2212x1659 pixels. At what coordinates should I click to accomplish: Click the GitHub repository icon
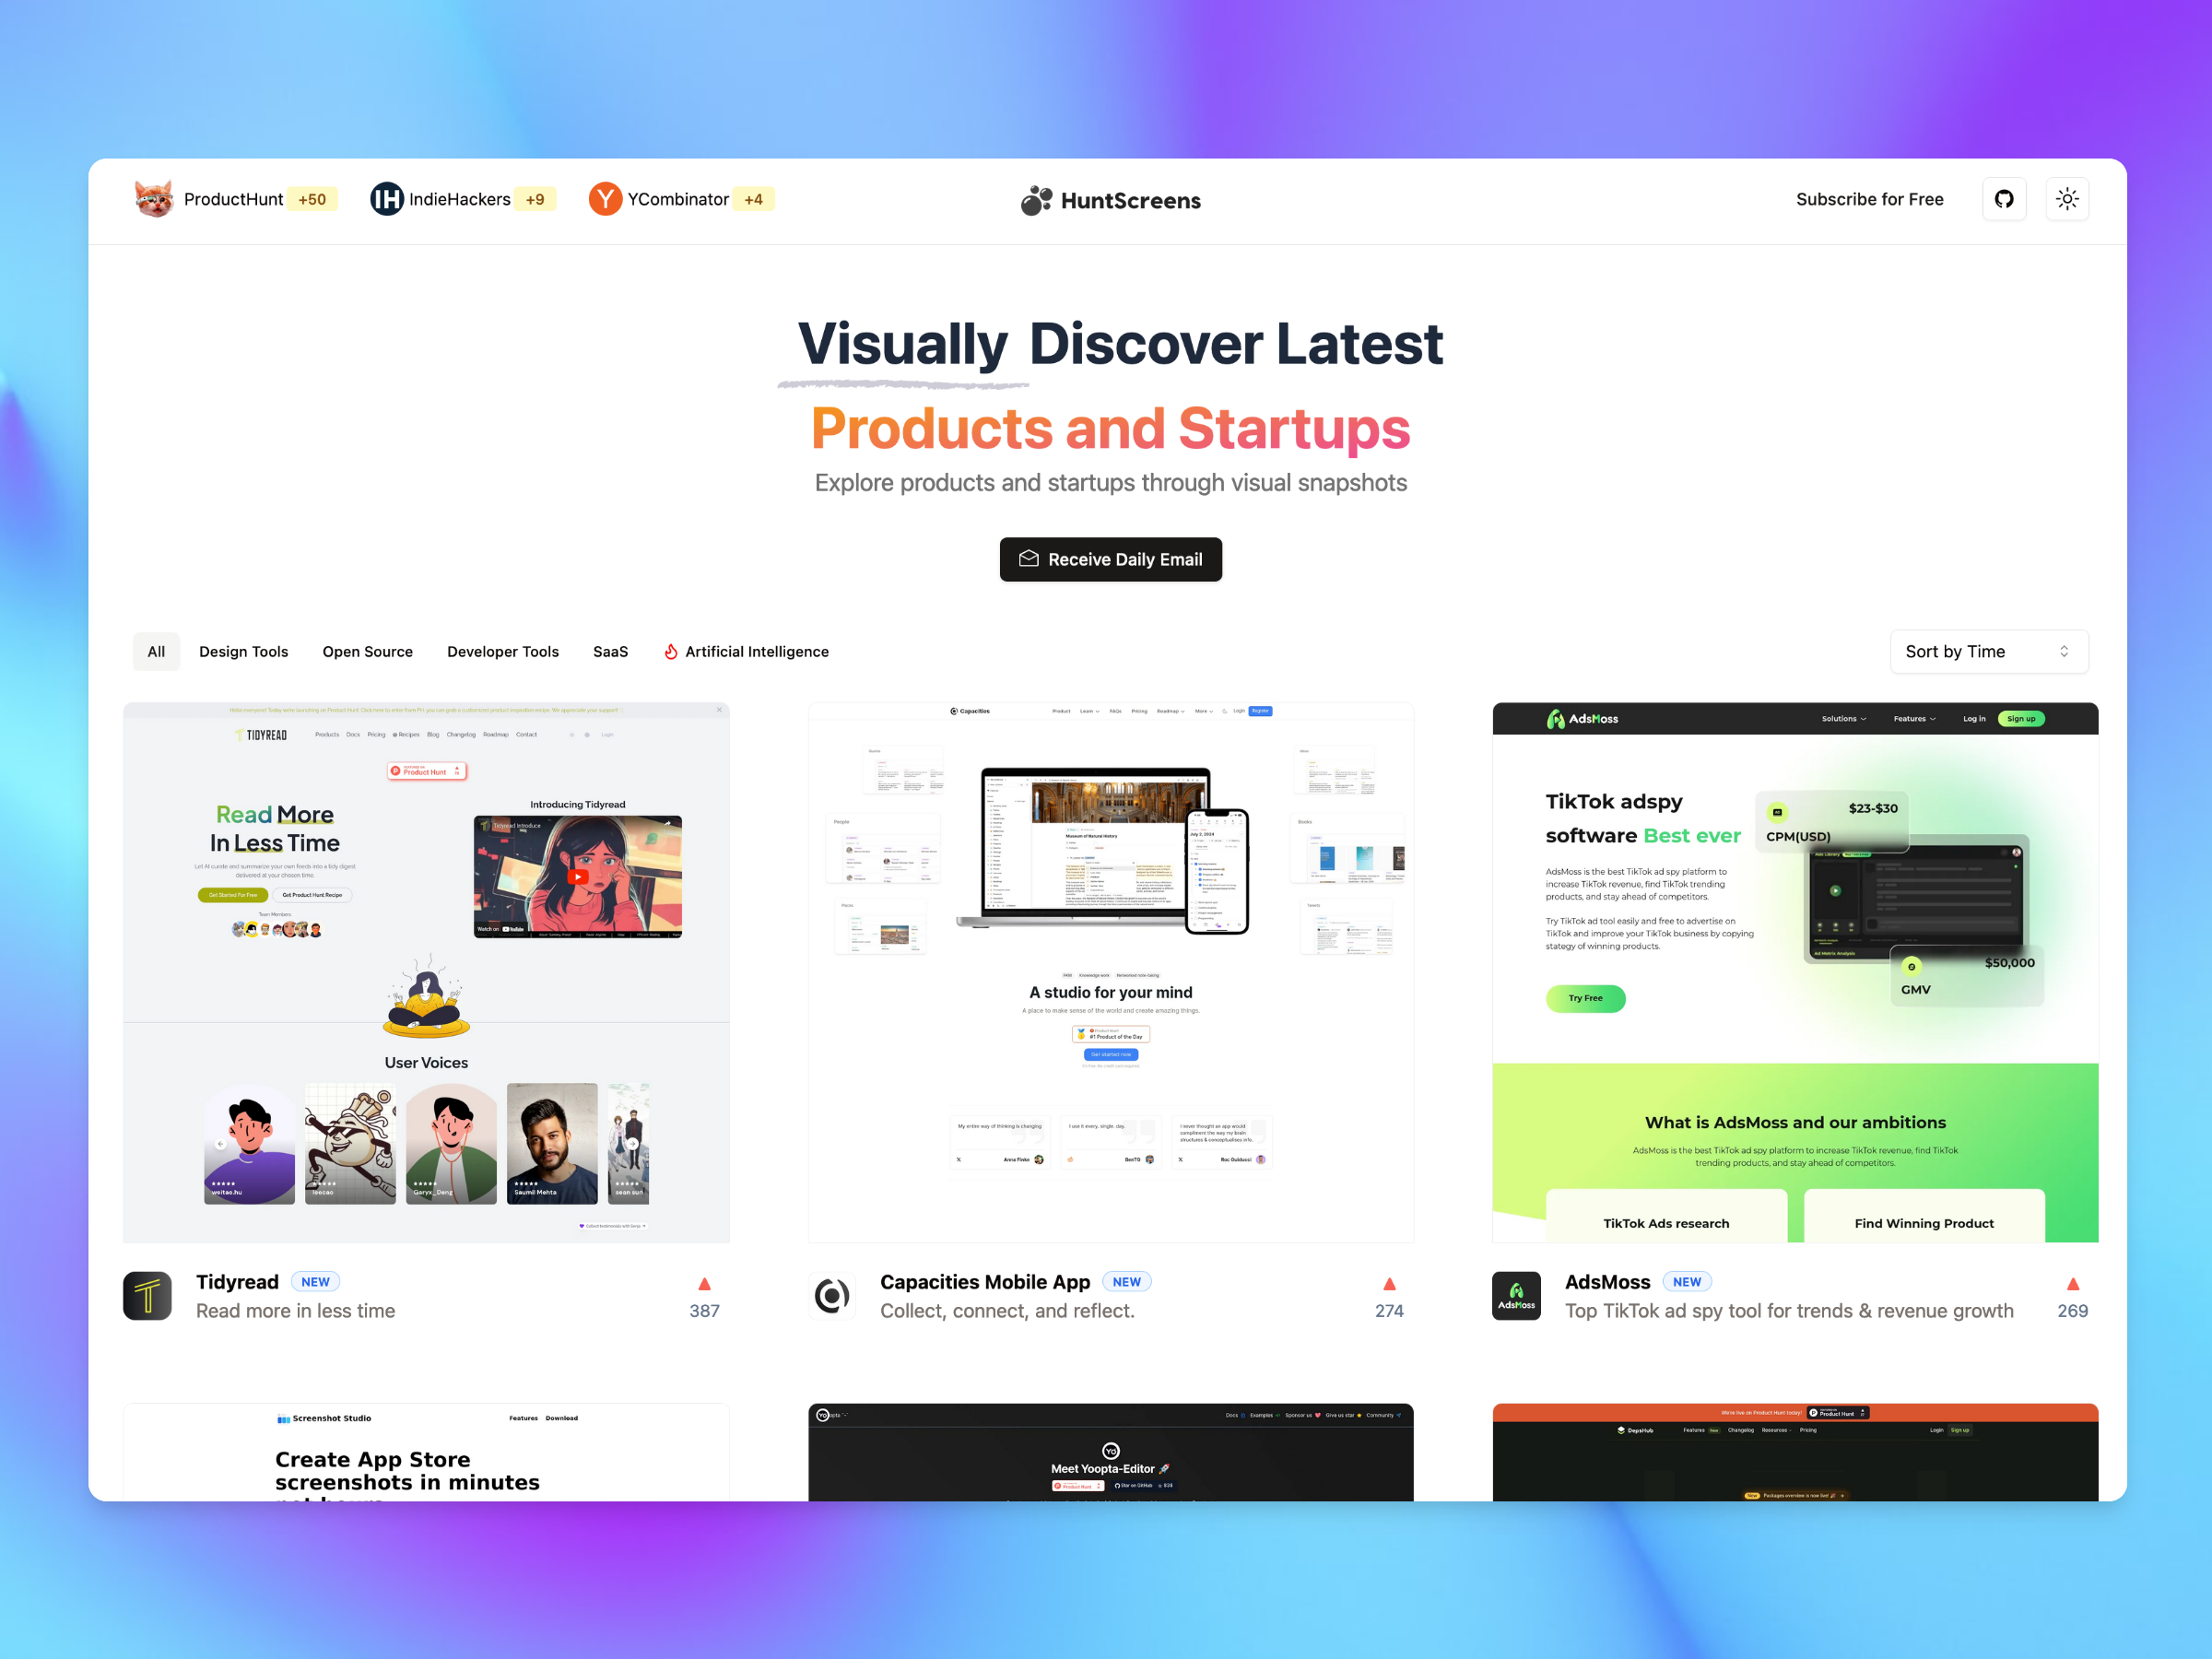click(x=2005, y=199)
